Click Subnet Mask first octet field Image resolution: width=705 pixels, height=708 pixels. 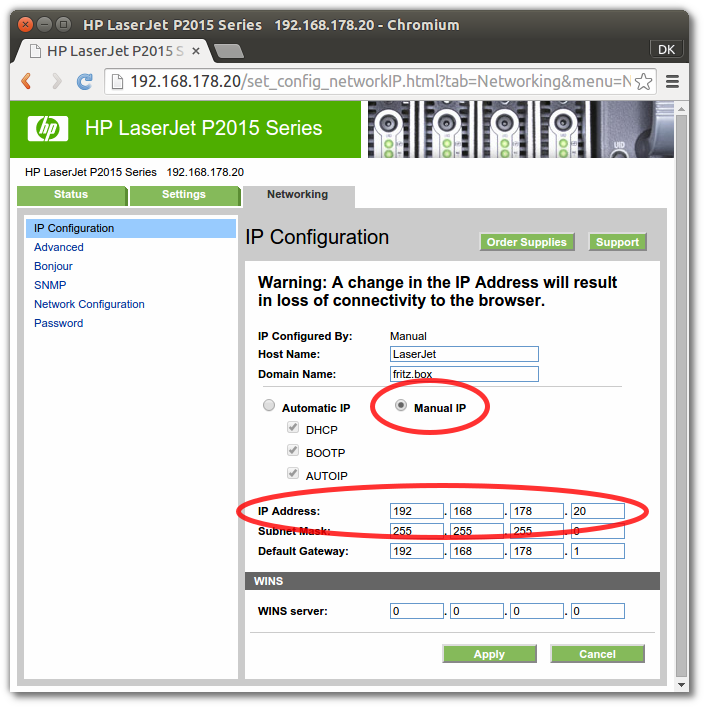(x=417, y=531)
